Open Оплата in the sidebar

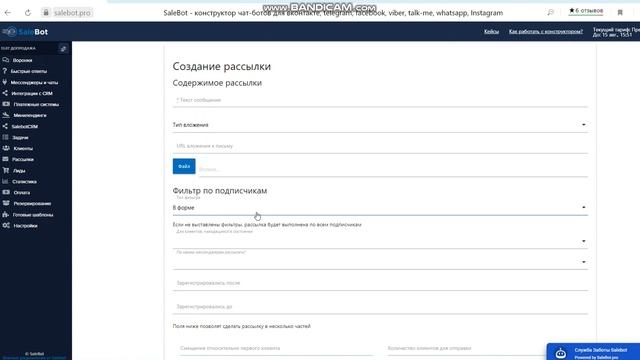22,192
